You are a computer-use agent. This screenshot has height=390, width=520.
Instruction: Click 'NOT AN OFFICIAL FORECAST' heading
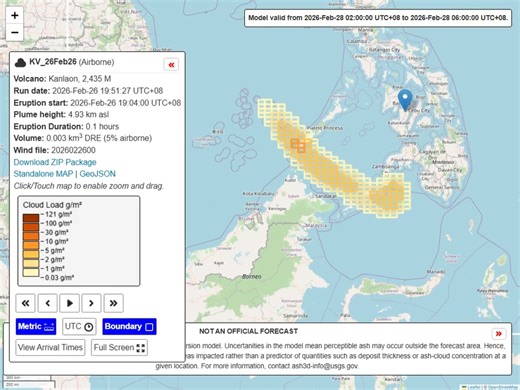coord(248,331)
